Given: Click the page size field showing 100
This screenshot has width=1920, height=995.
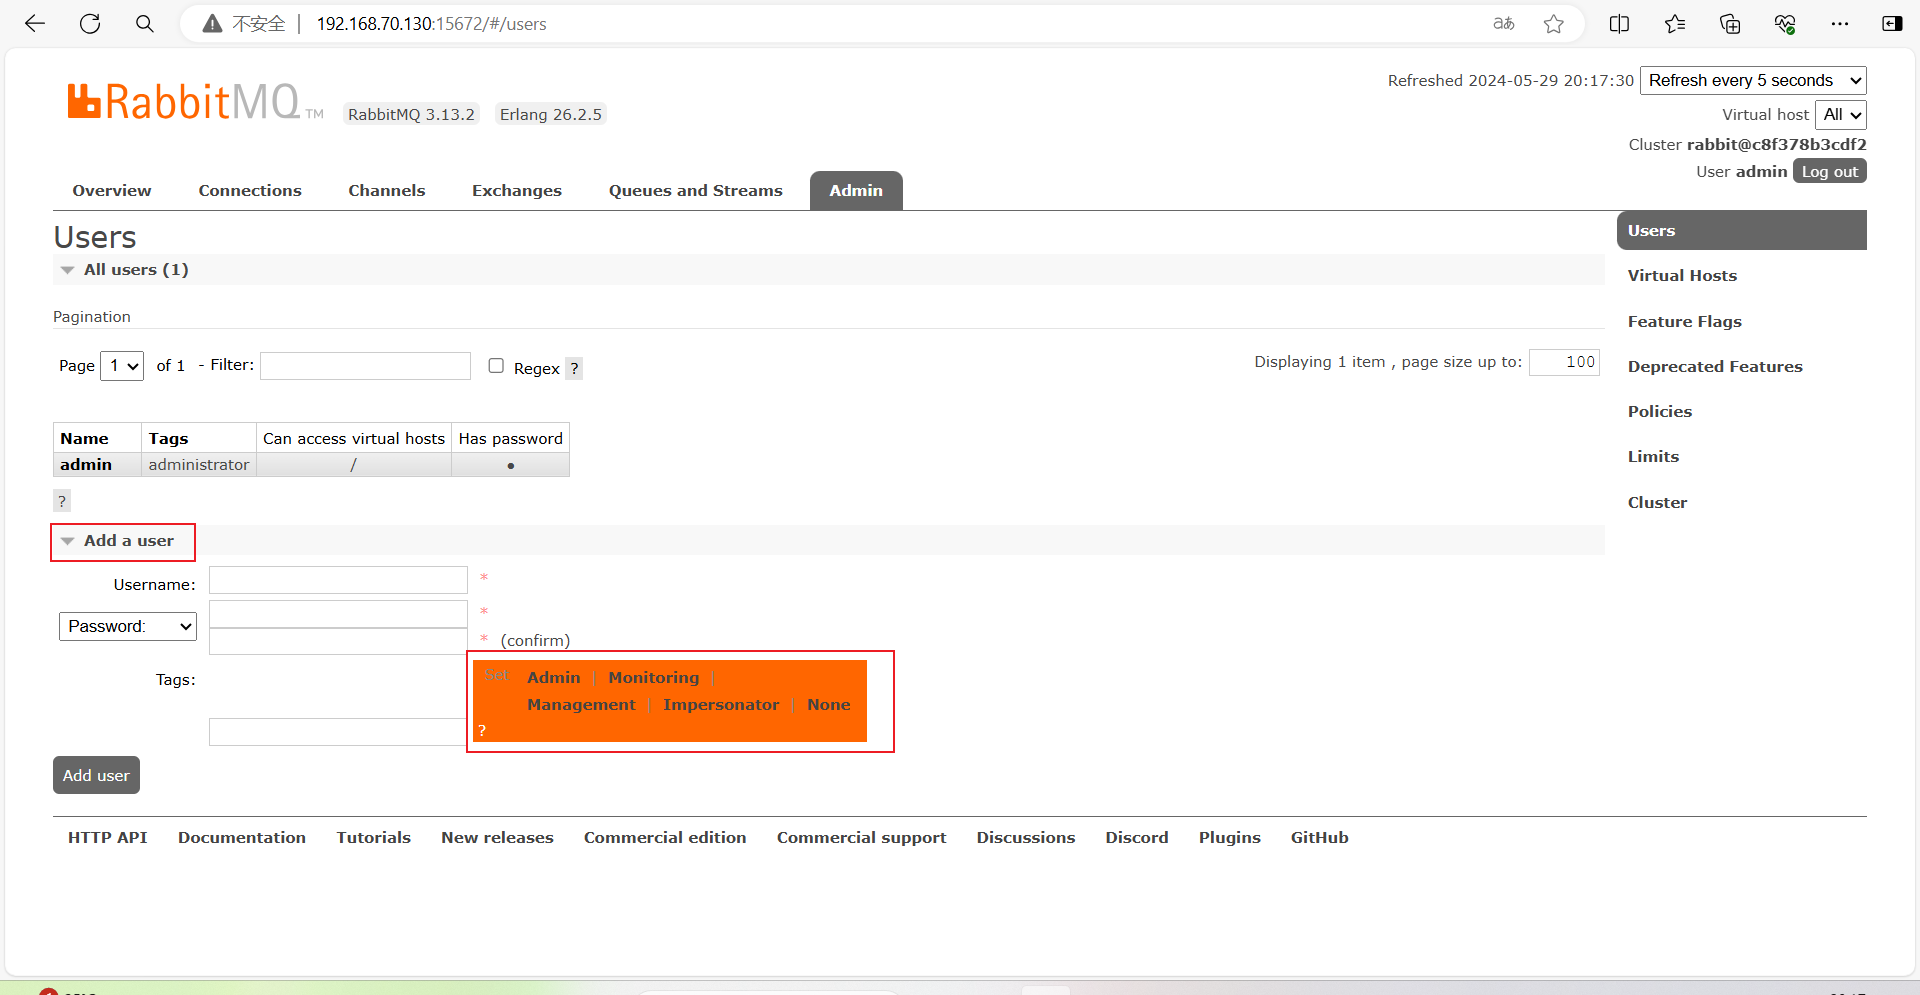Looking at the screenshot, I should (x=1564, y=362).
